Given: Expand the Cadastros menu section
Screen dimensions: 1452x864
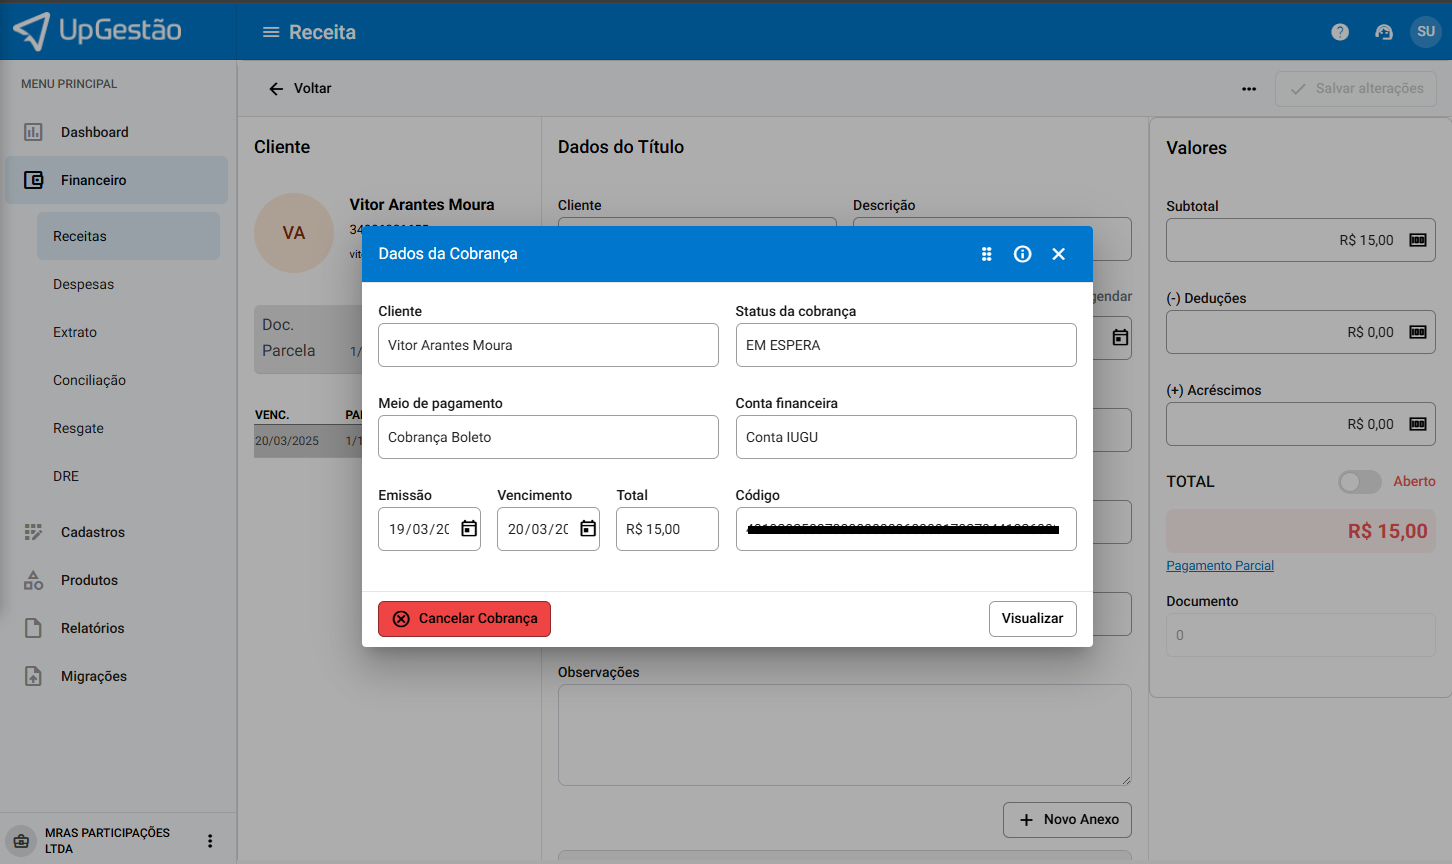Looking at the screenshot, I should pos(93,532).
